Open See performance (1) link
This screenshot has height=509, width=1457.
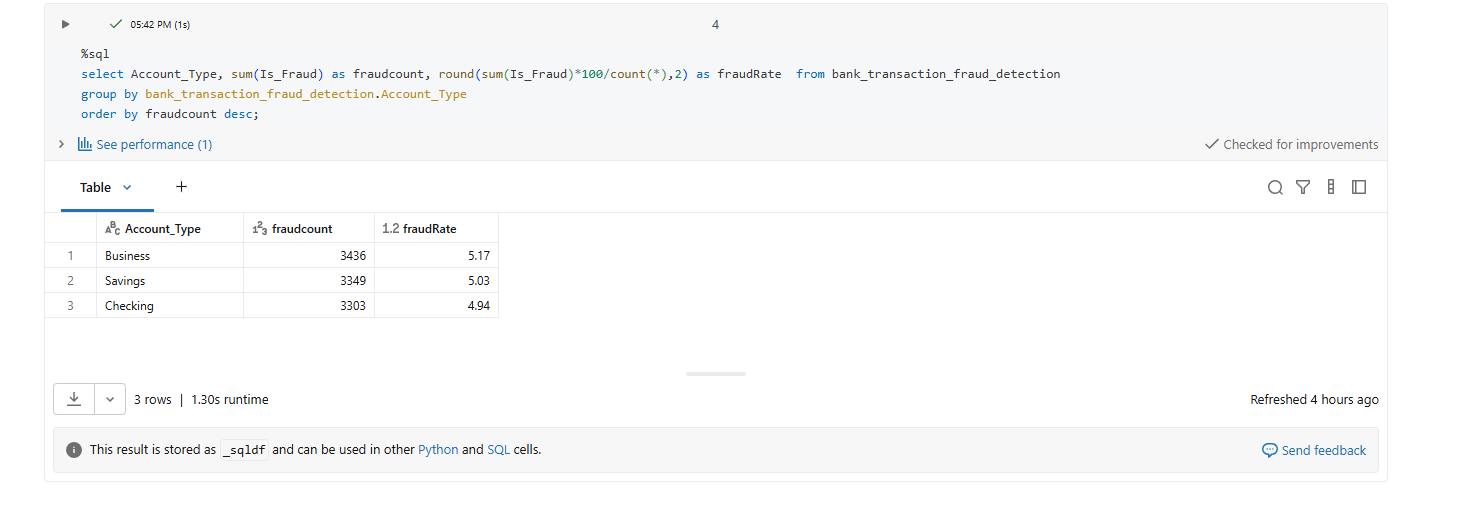[x=154, y=144]
